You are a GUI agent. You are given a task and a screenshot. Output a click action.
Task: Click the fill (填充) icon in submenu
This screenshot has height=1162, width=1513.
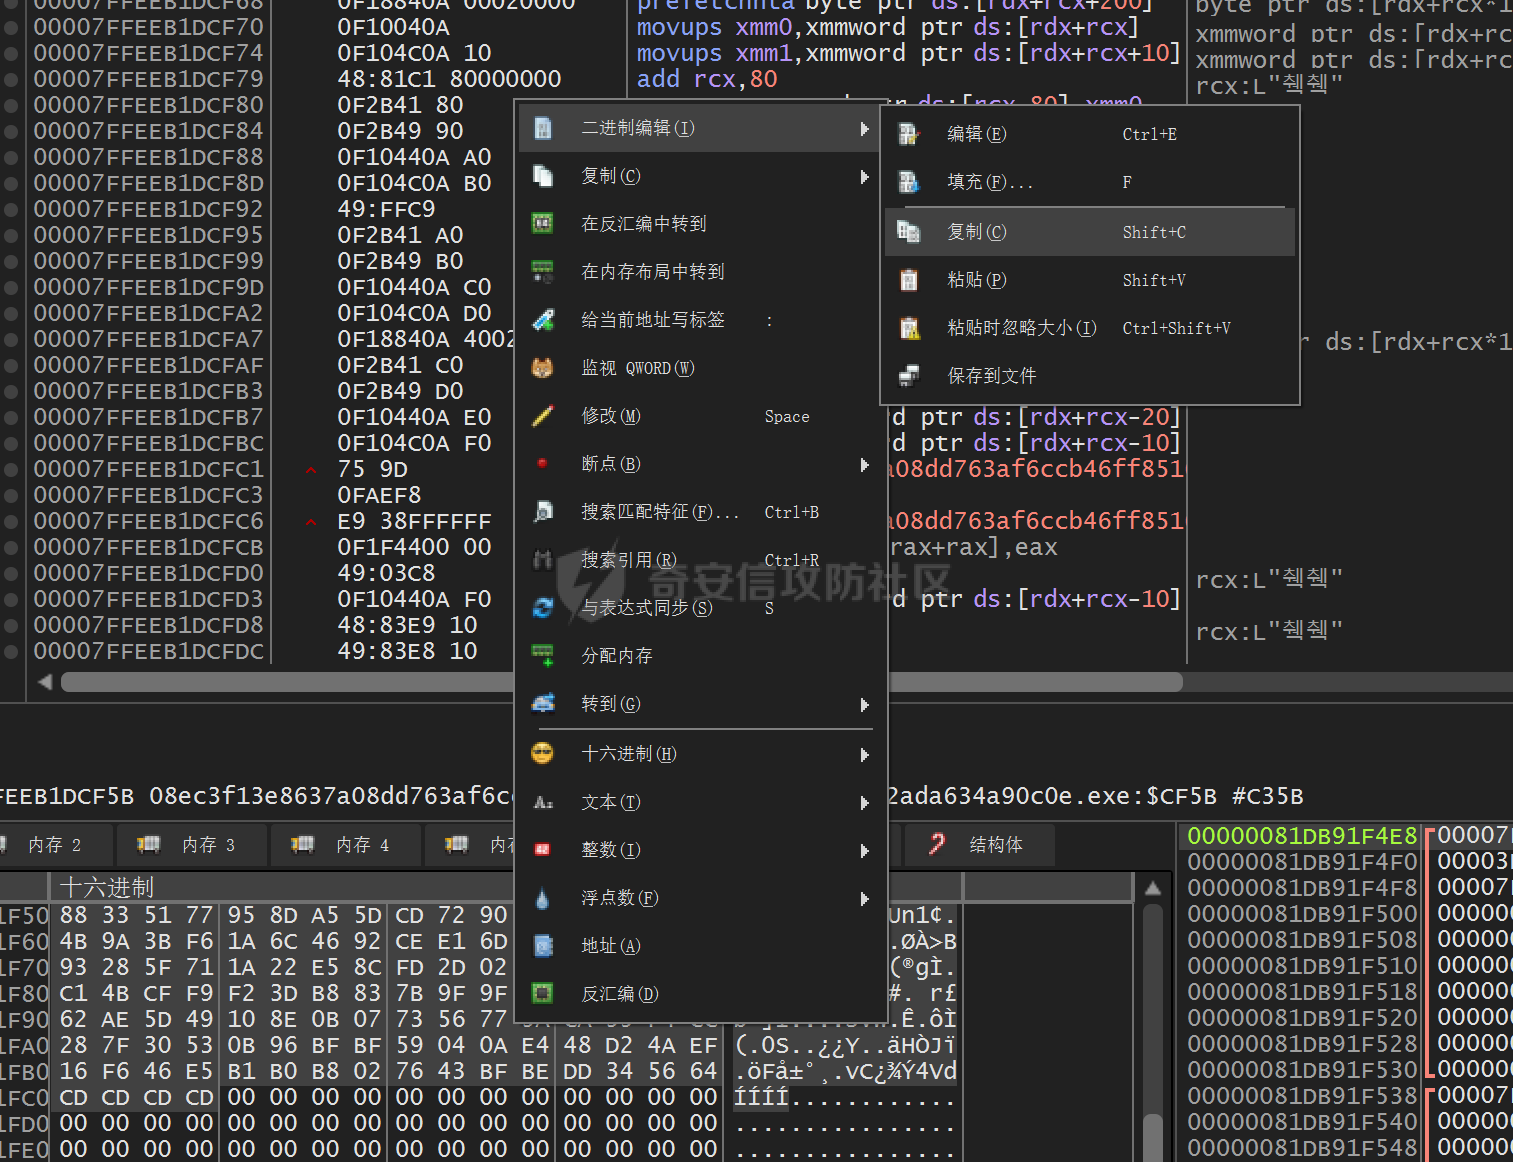(909, 182)
